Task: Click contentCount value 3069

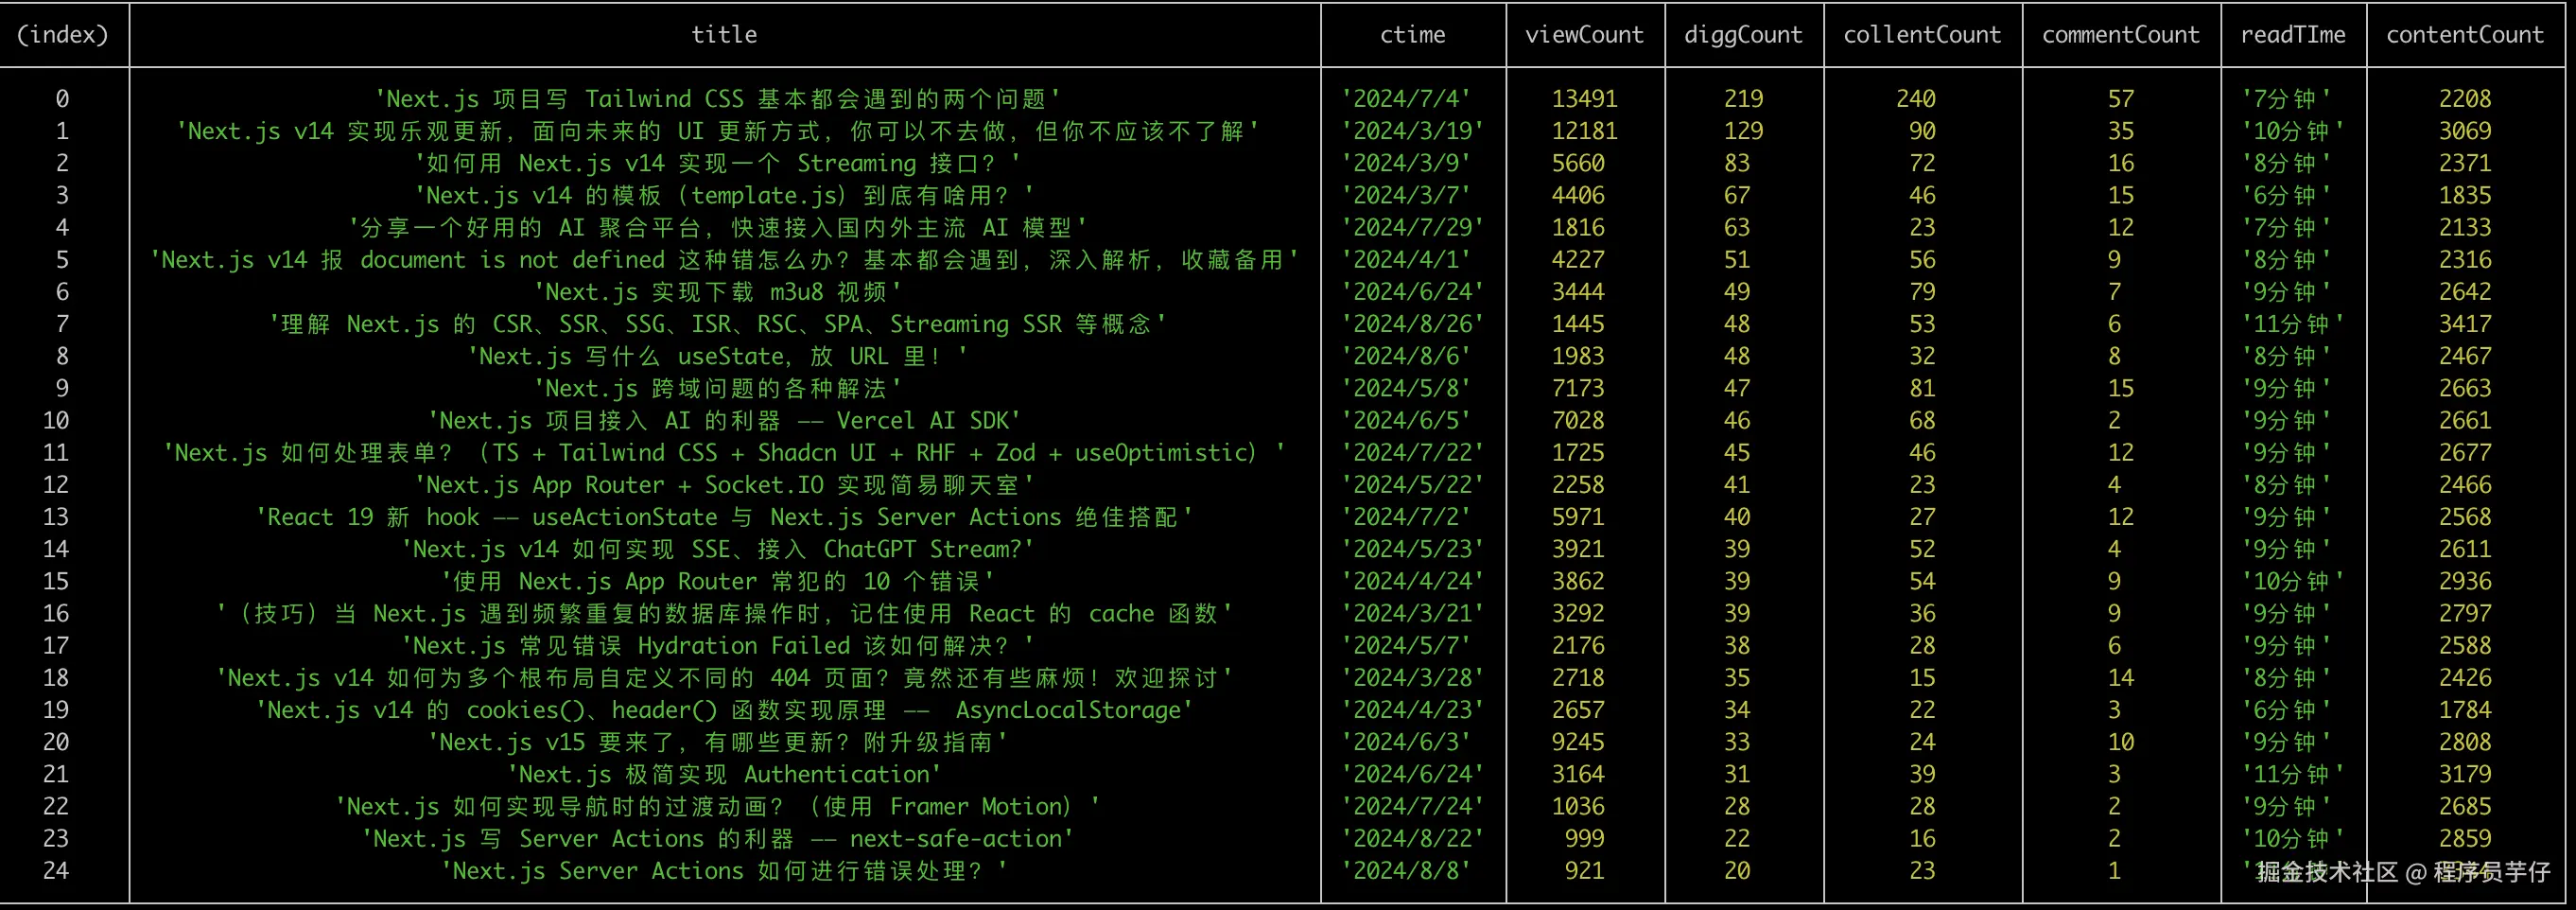Action: tap(2465, 131)
